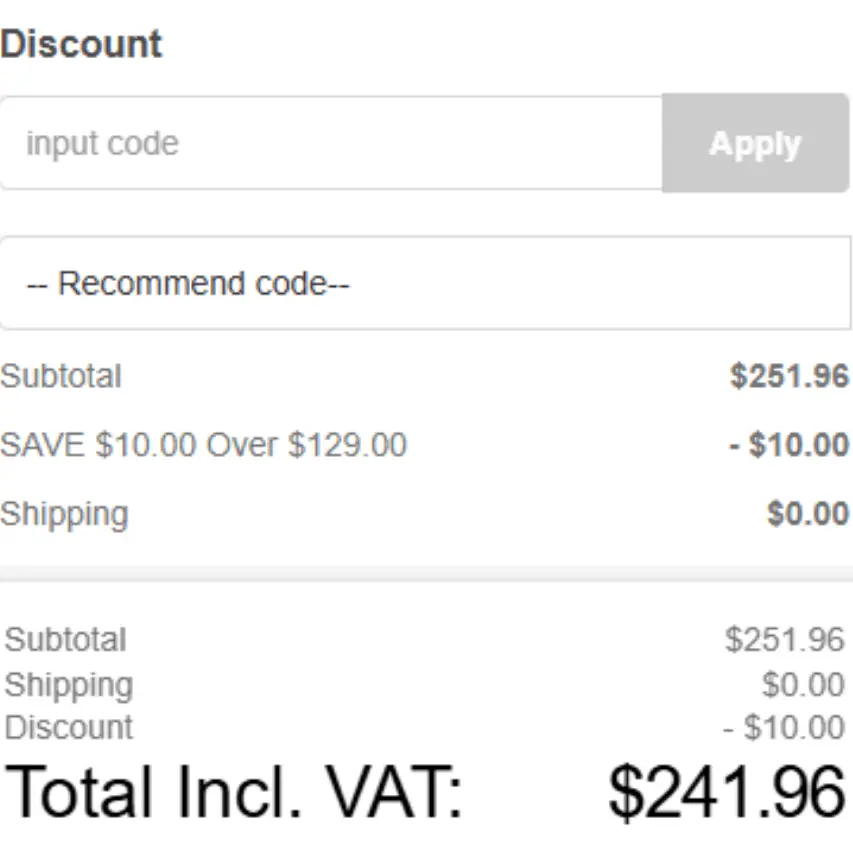This screenshot has width=853, height=853.
Task: Click the Discount row in final summary
Action: [67, 728]
